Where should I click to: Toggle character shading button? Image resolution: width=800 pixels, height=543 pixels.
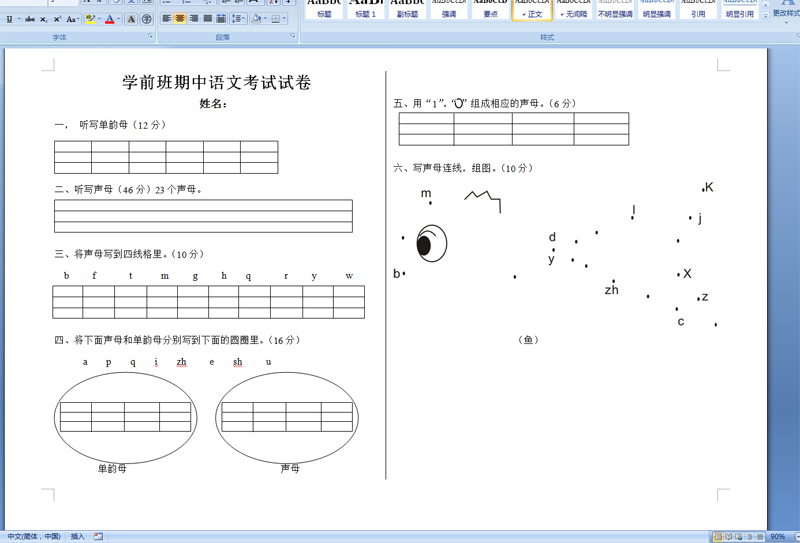pos(131,19)
